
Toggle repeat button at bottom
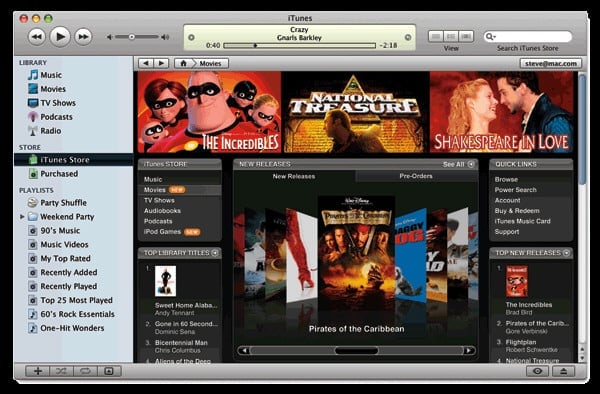[x=85, y=371]
